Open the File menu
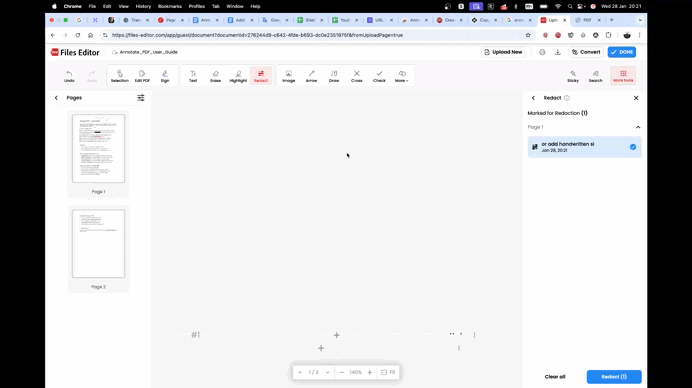 click(x=92, y=6)
